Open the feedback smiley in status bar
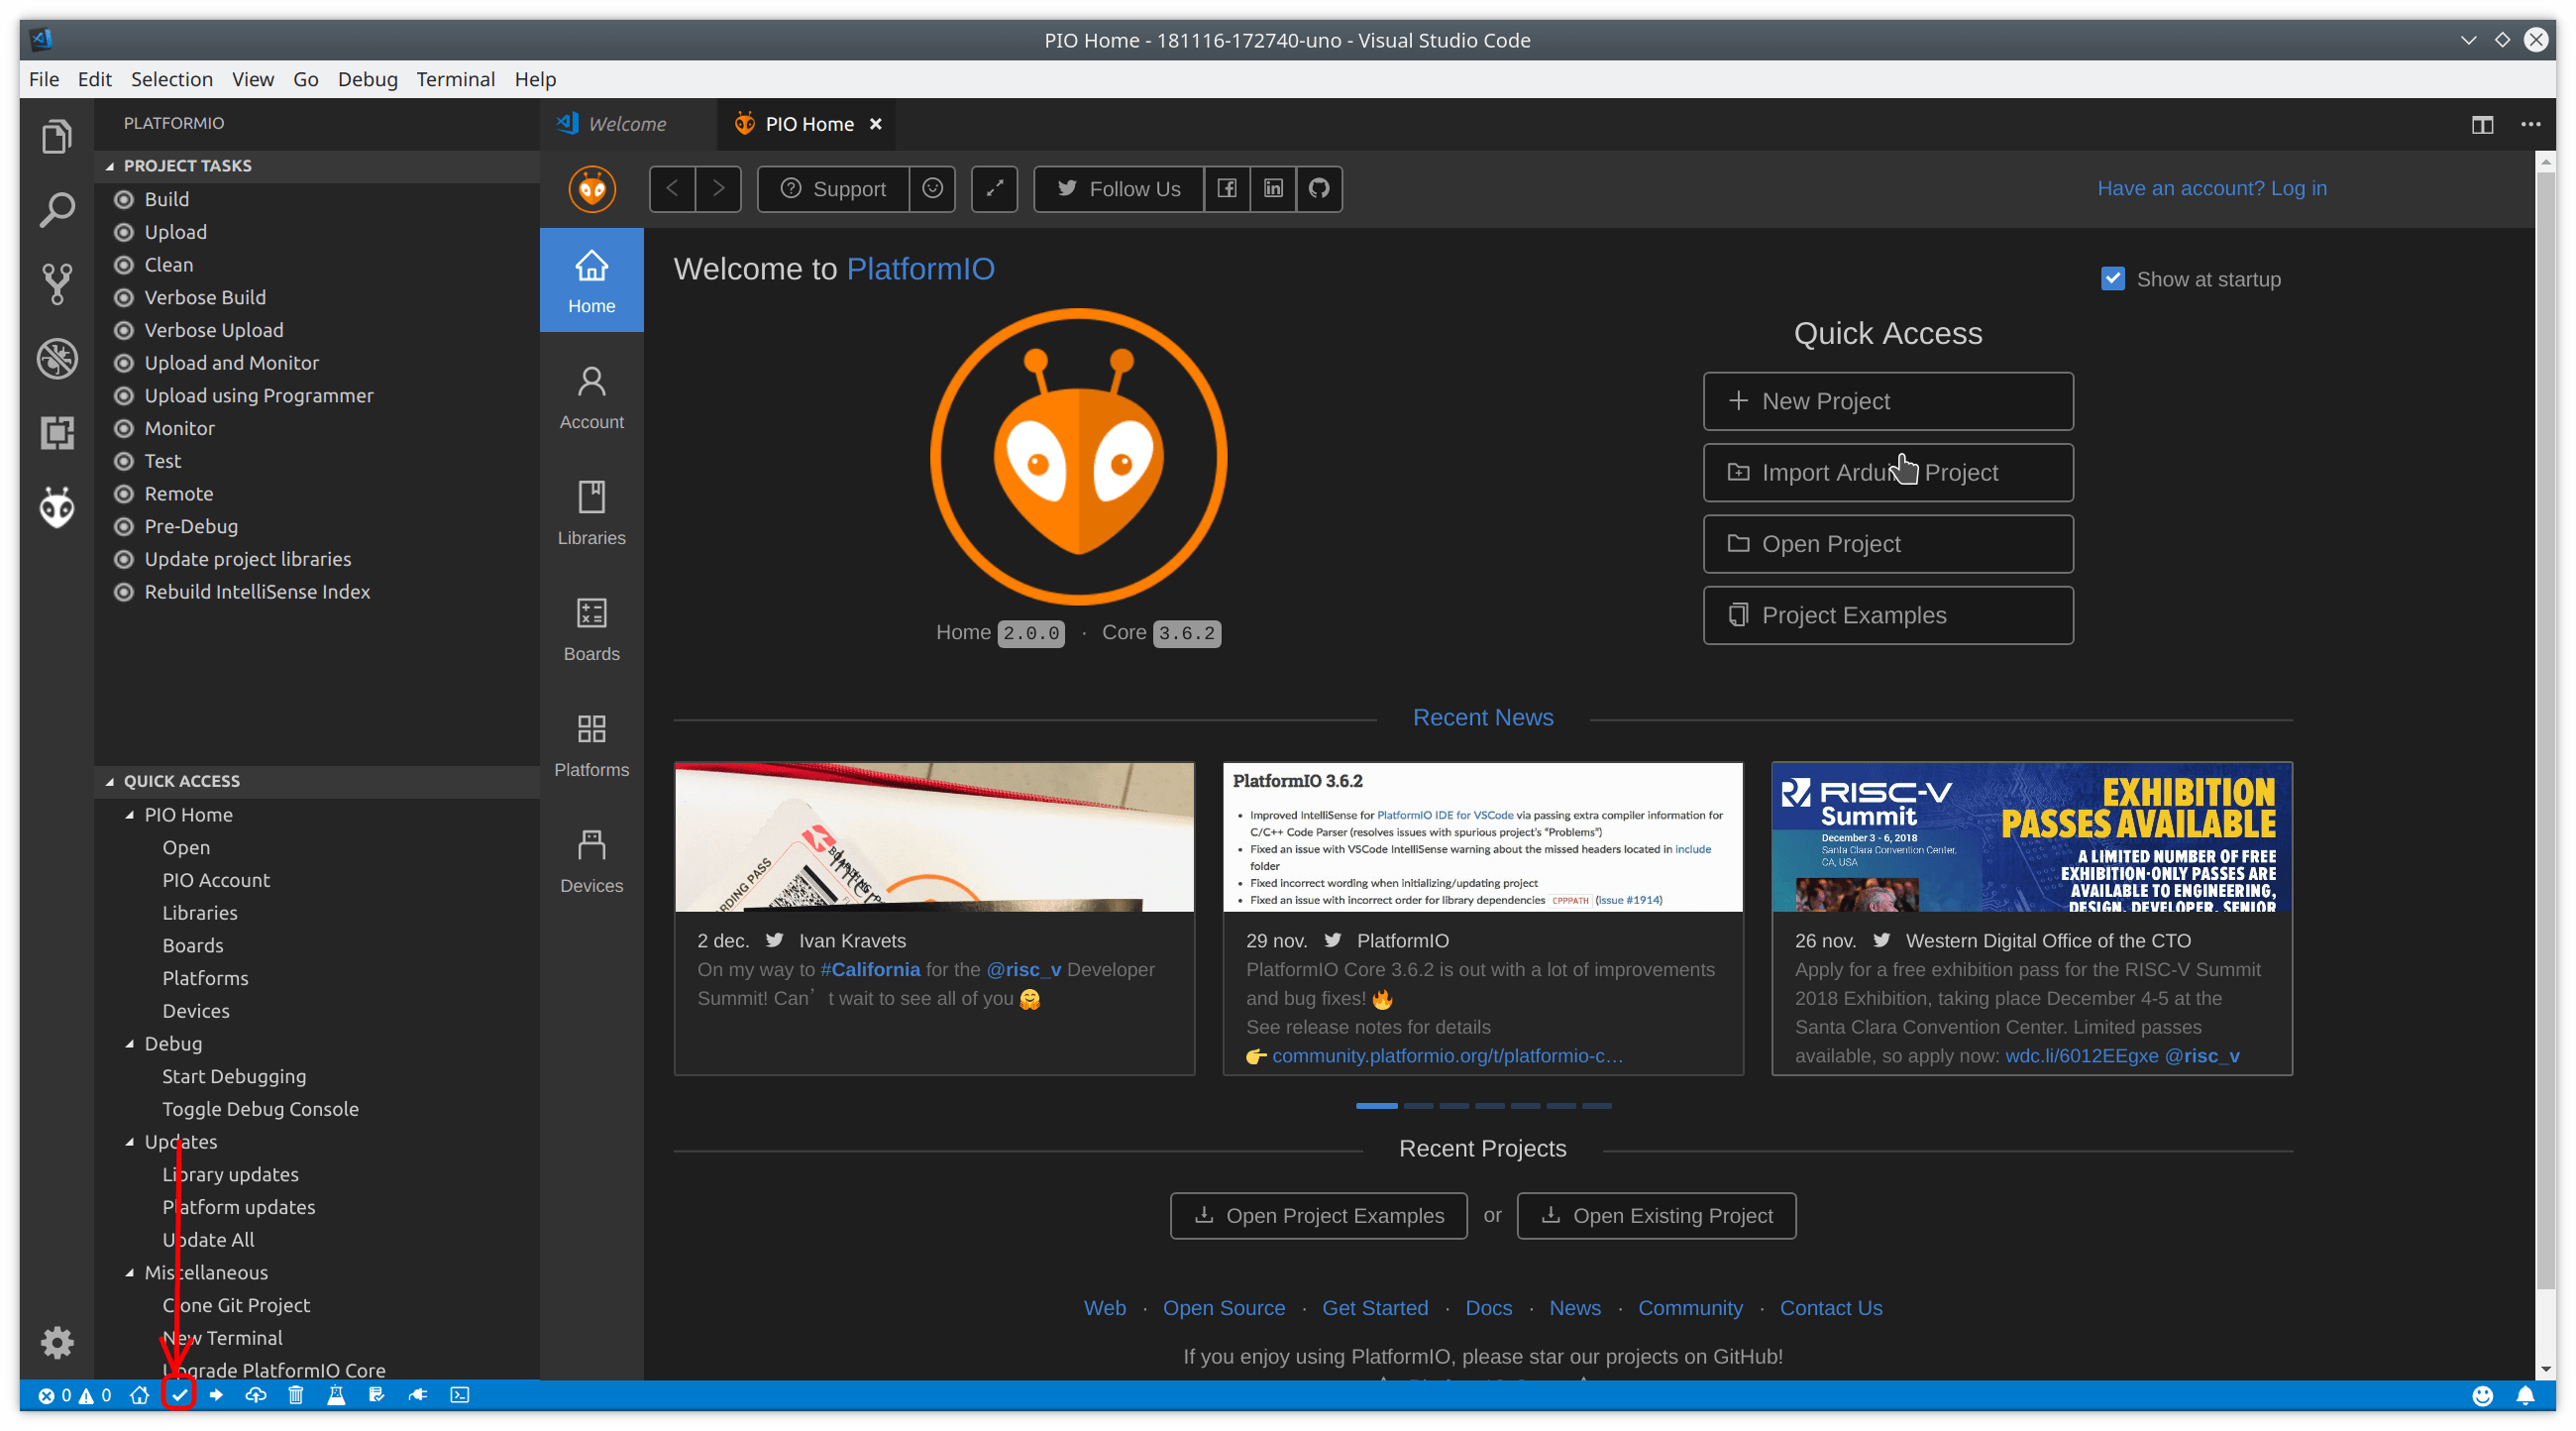This screenshot has height=1431, width=2576. click(x=2482, y=1395)
